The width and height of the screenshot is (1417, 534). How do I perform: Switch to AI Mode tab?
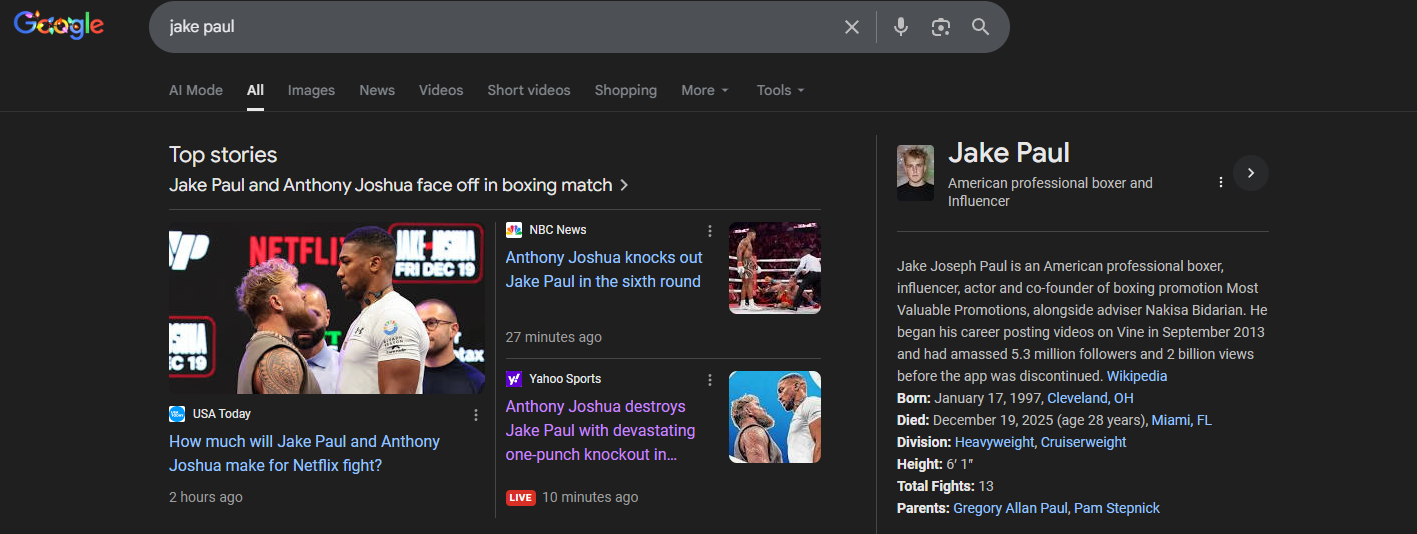196,90
